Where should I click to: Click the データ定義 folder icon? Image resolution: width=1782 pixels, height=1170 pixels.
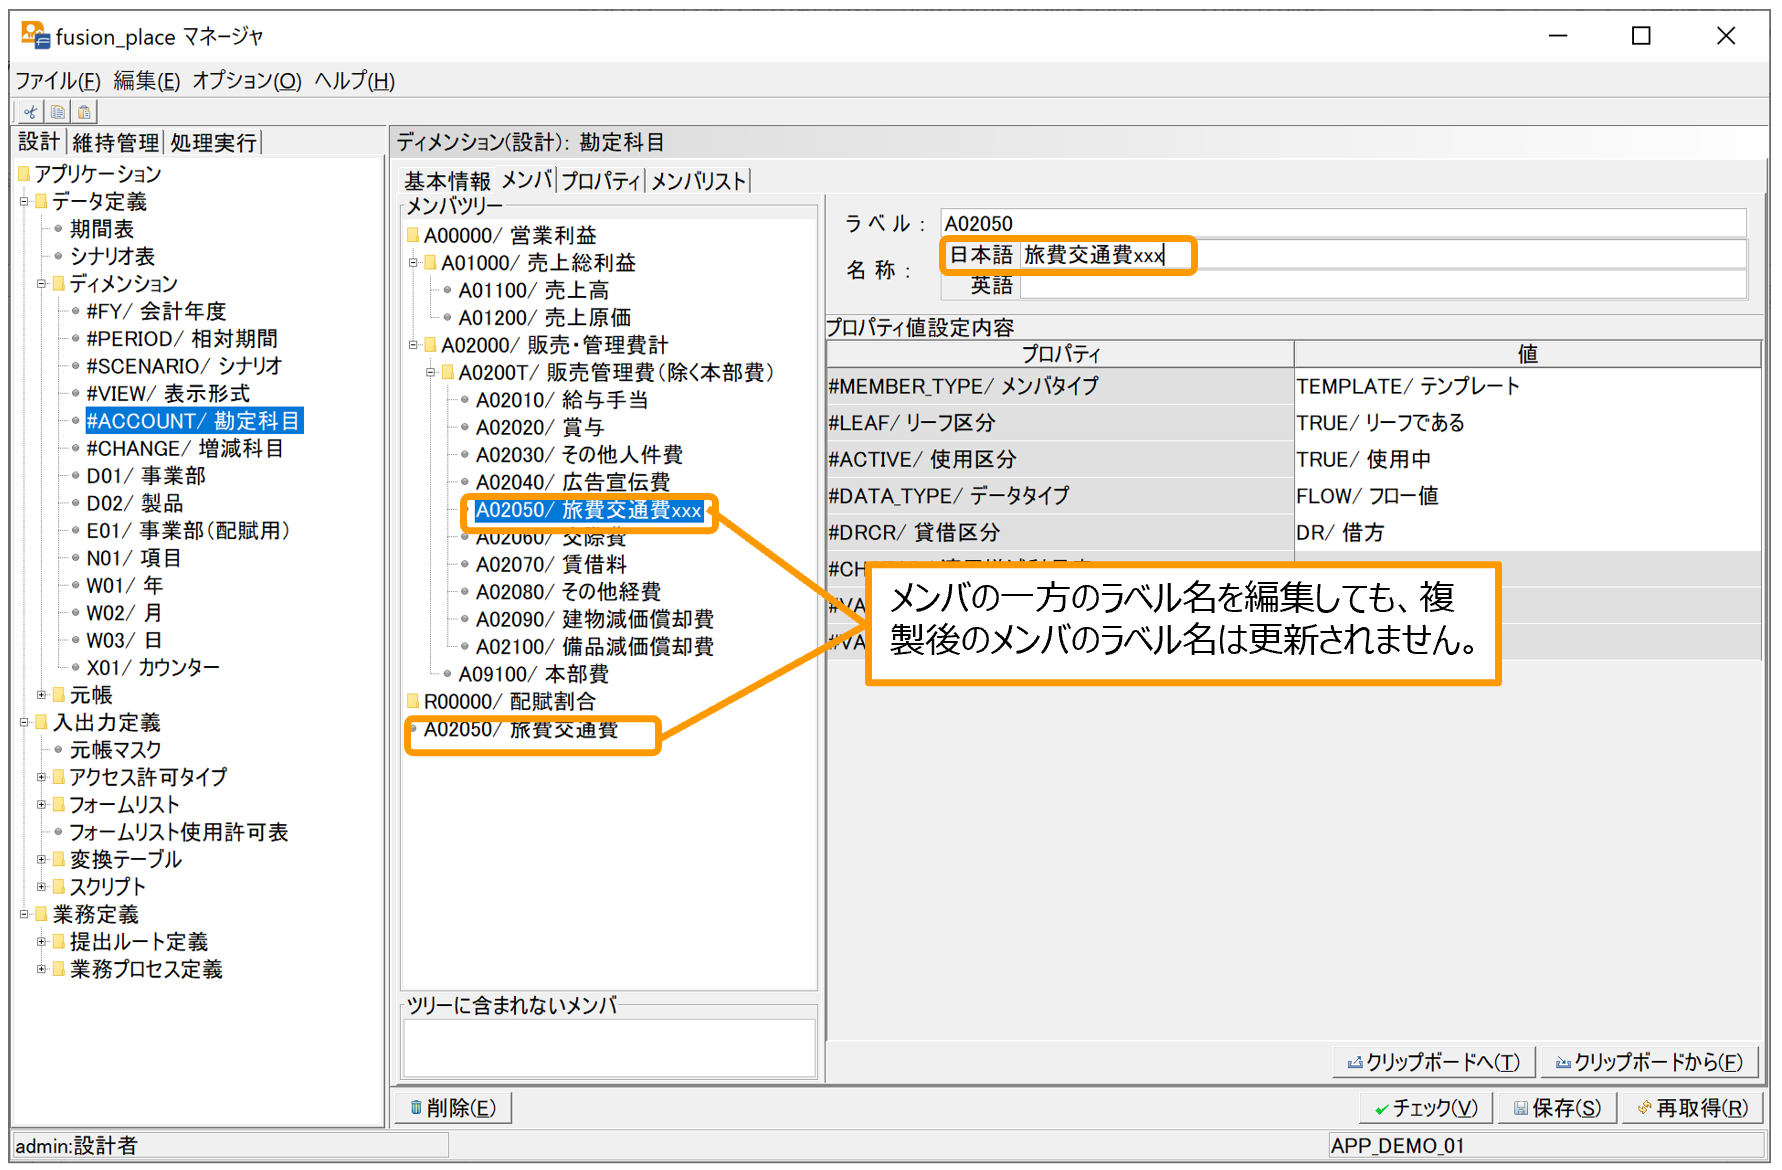coord(42,201)
